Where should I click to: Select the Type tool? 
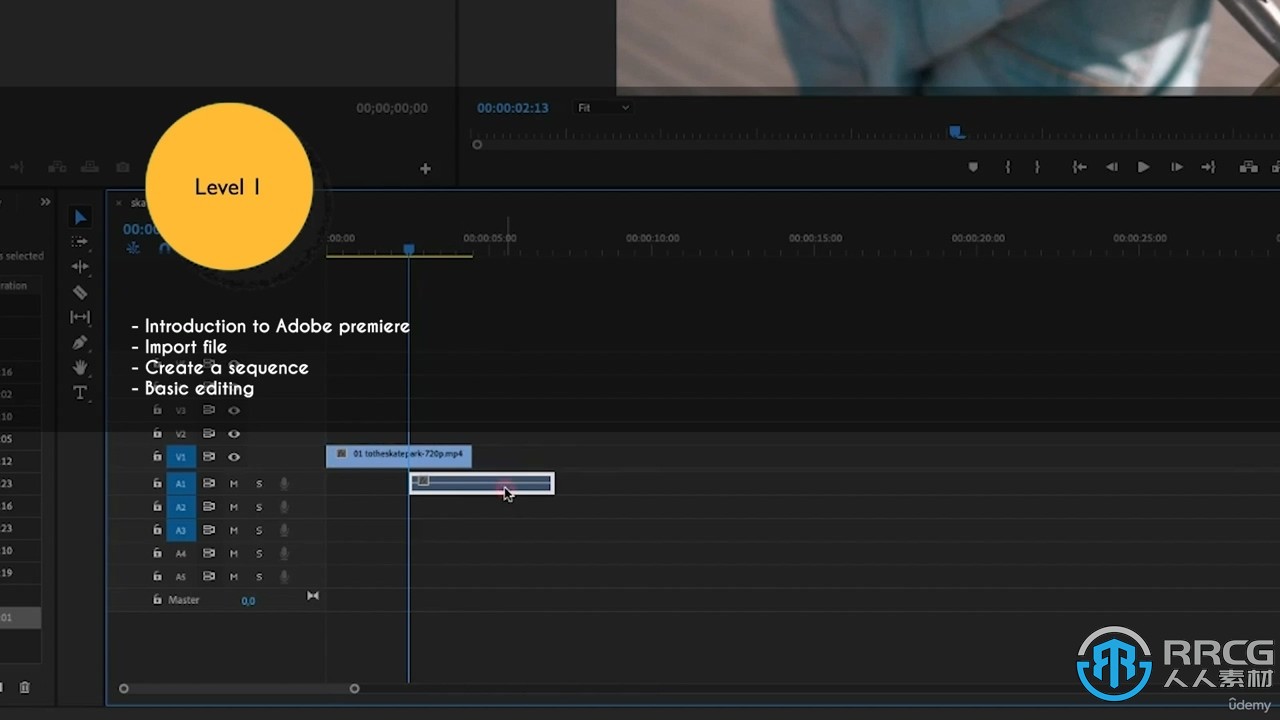coord(80,392)
